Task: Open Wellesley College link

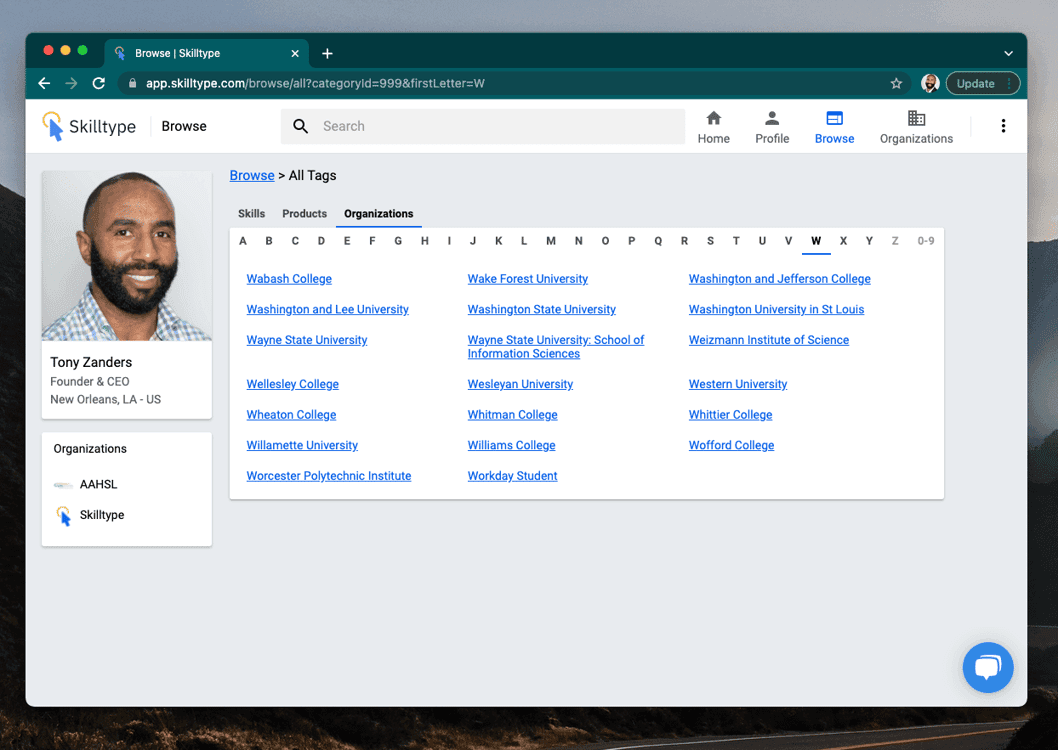Action: tap(292, 384)
